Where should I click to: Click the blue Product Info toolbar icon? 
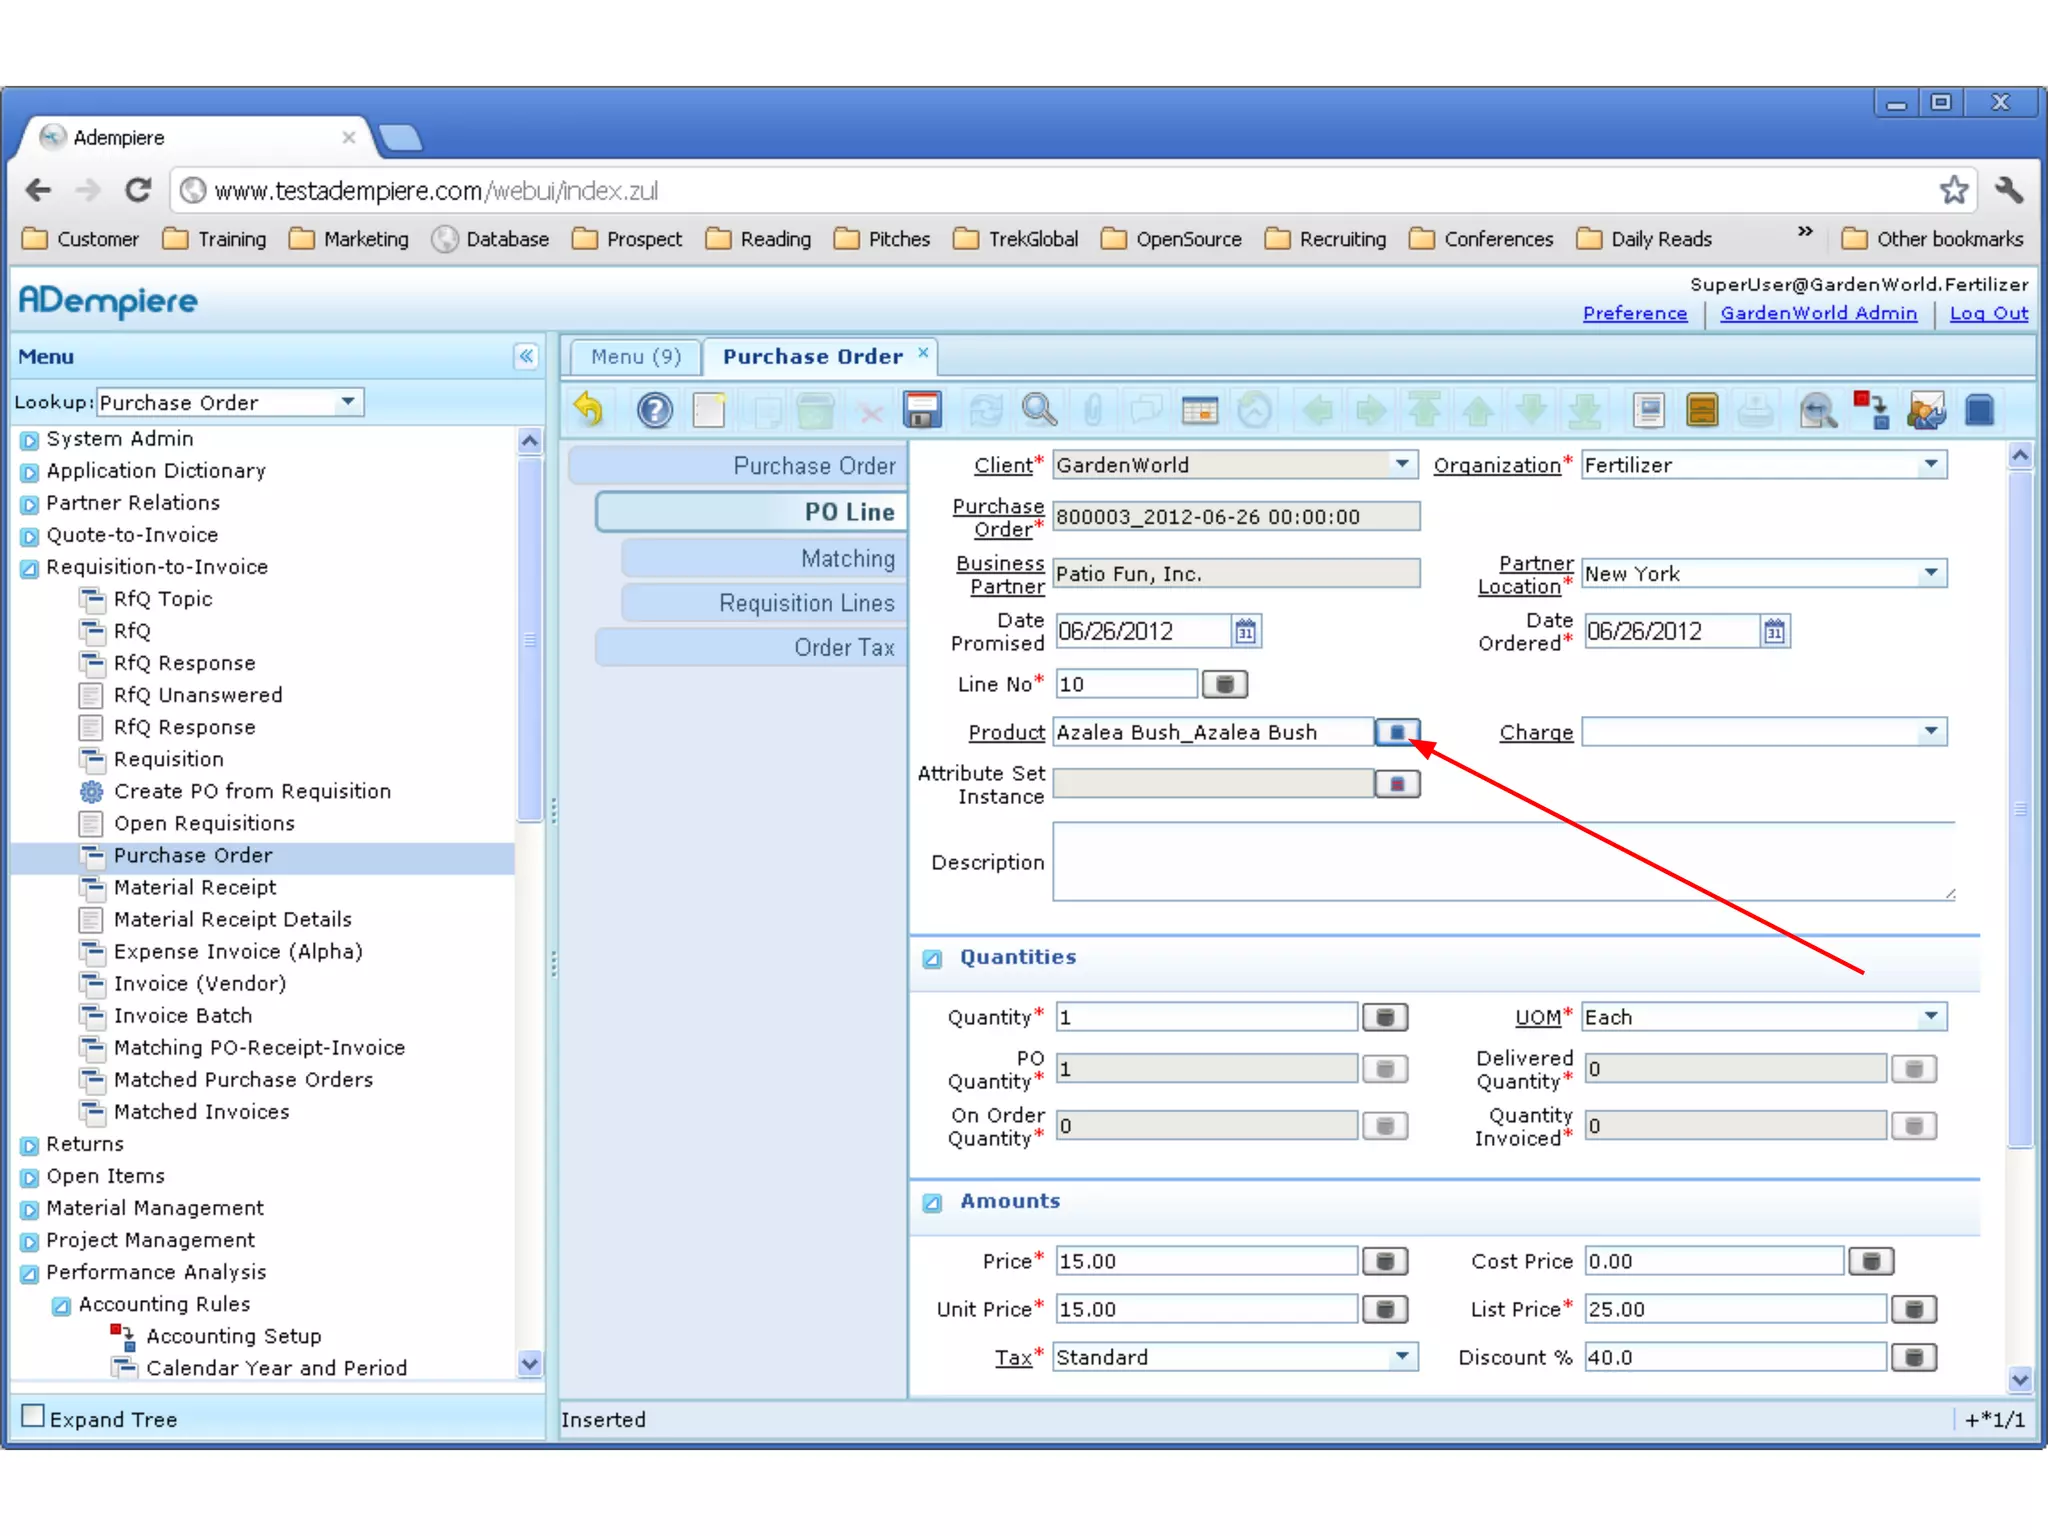[x=1979, y=410]
